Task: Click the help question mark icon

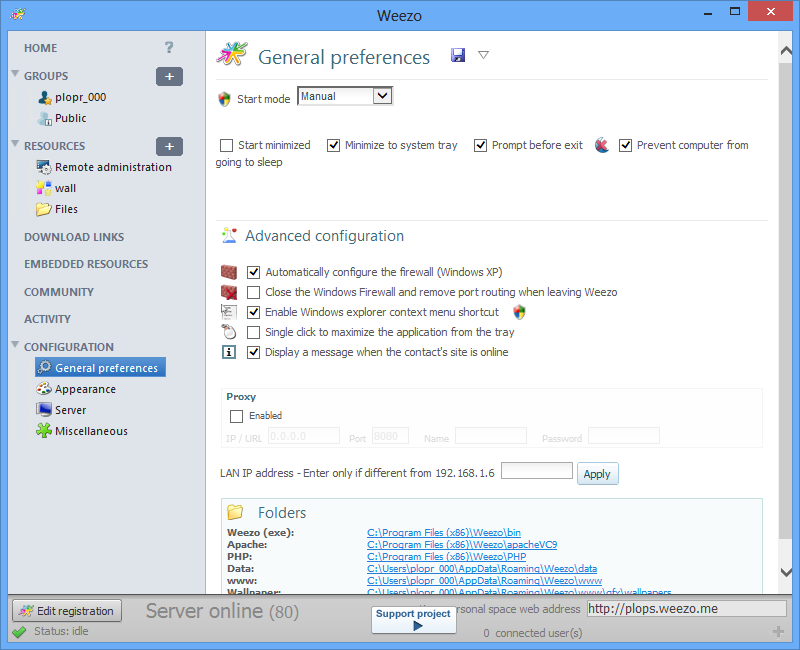Action: (169, 47)
